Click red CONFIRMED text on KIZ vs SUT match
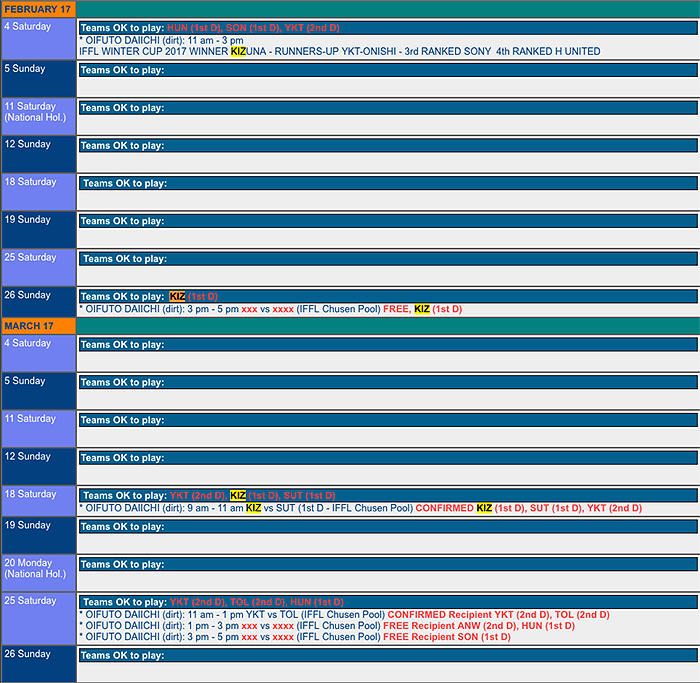The height and width of the screenshot is (683, 700). pos(445,508)
